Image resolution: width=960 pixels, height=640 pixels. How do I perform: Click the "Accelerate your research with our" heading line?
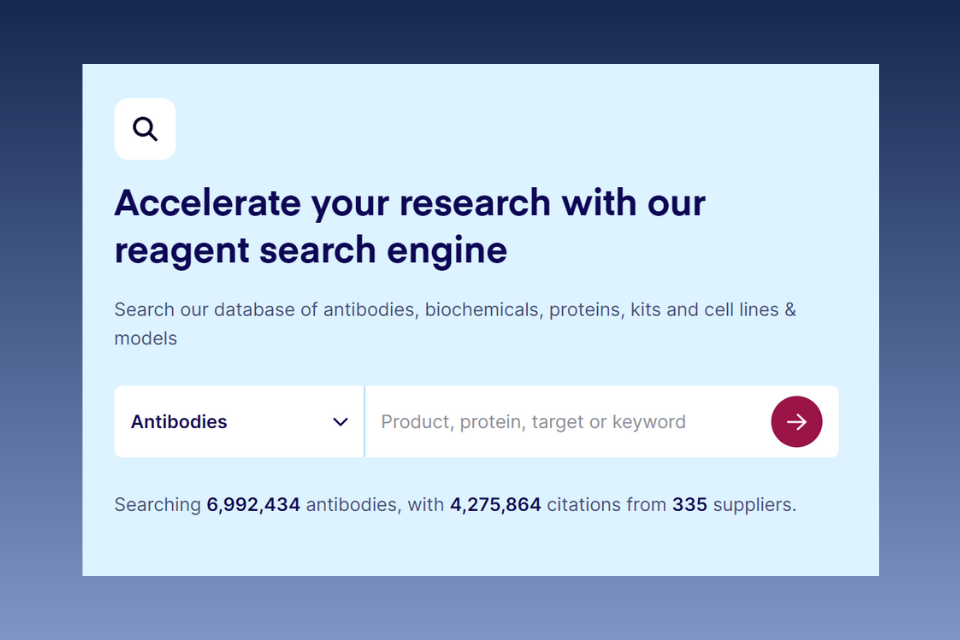pos(410,203)
